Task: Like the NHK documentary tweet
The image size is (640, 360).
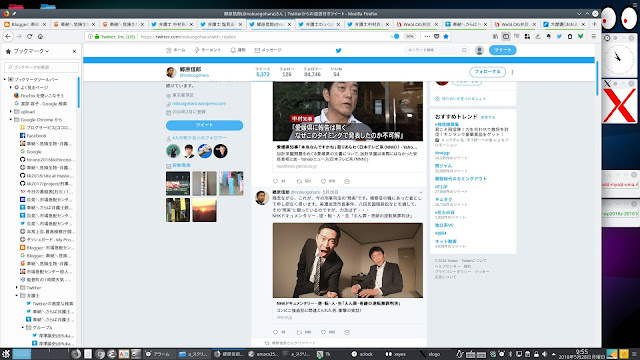Action: 323,332
